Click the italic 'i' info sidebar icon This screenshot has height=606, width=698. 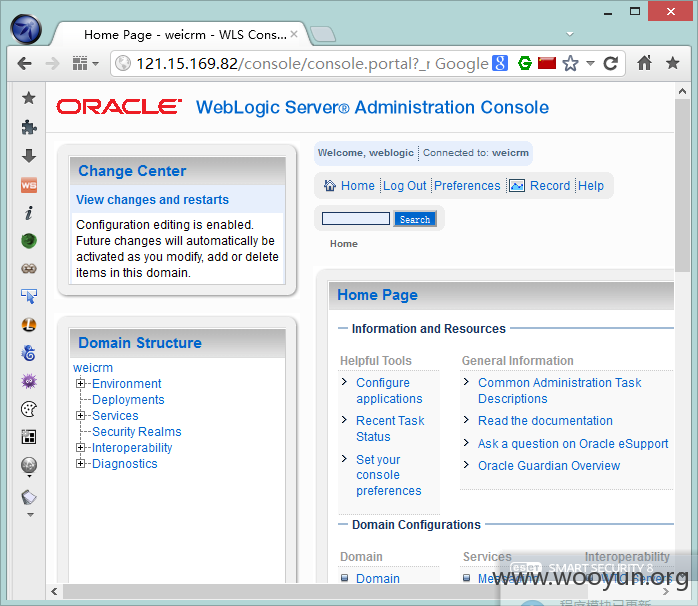29,213
